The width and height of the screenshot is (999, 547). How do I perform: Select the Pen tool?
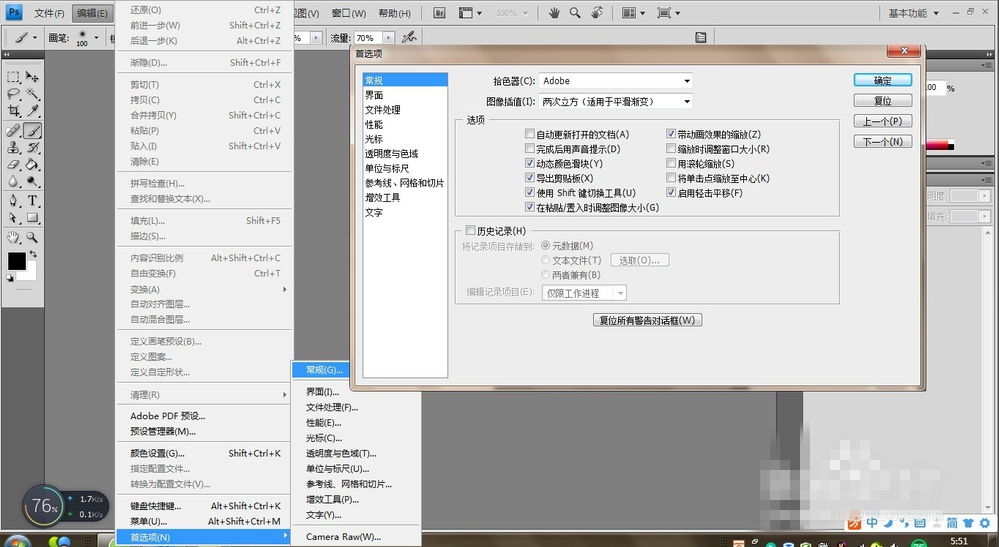14,200
